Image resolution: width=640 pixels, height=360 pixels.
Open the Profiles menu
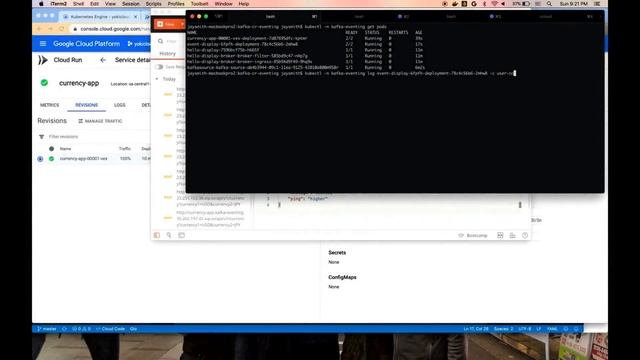176,4
